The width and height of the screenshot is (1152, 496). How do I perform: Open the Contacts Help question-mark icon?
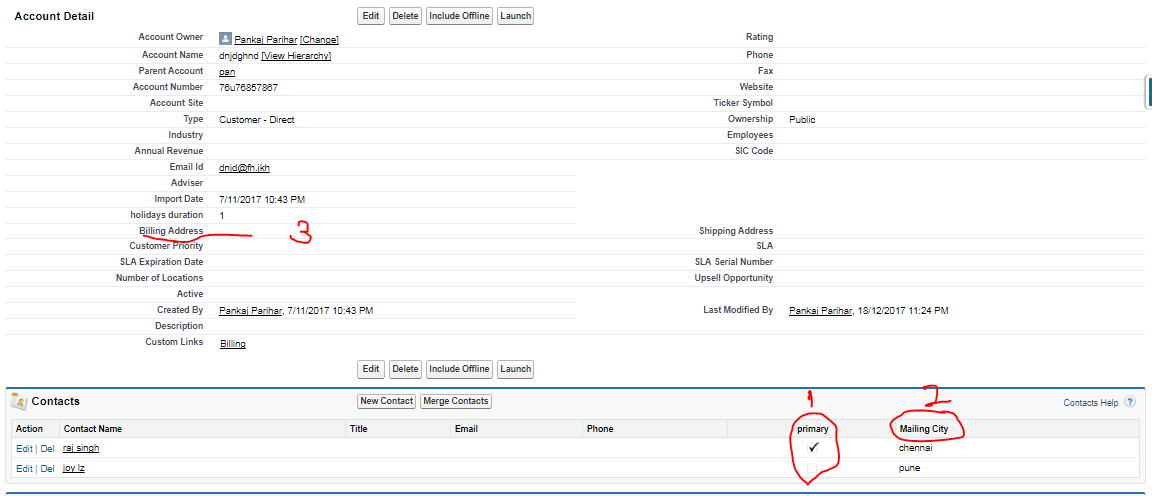pos(1130,402)
